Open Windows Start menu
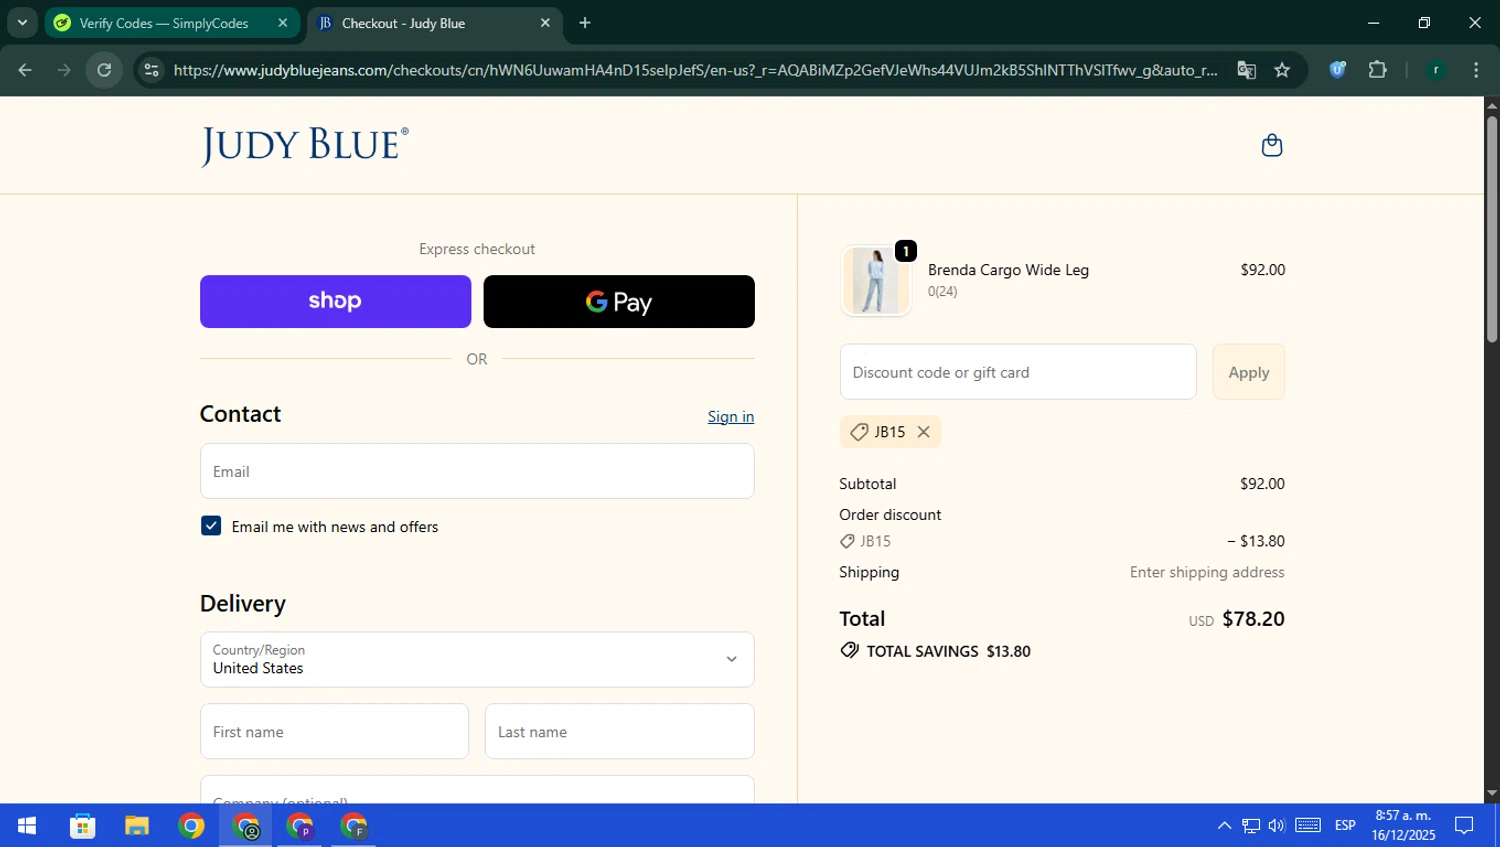Viewport: 1500px width, 847px height. pyautogui.click(x=27, y=826)
